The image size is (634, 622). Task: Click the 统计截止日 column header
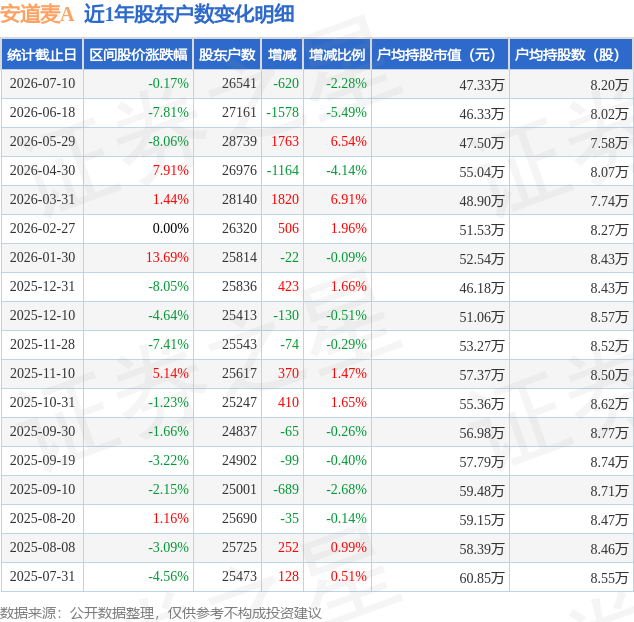tap(42, 55)
